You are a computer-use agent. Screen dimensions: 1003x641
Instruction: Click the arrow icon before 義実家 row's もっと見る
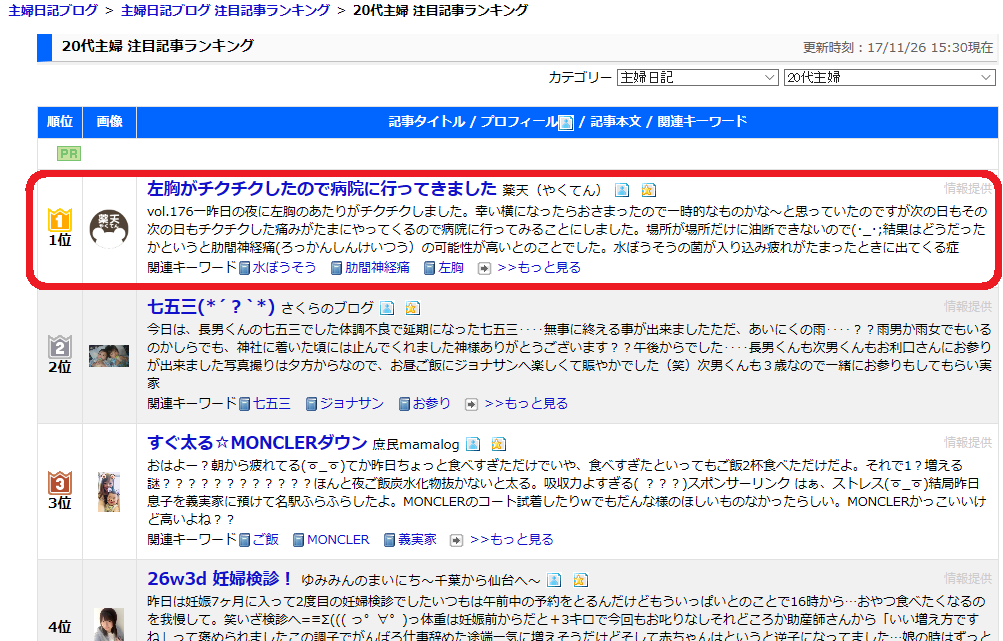[456, 541]
